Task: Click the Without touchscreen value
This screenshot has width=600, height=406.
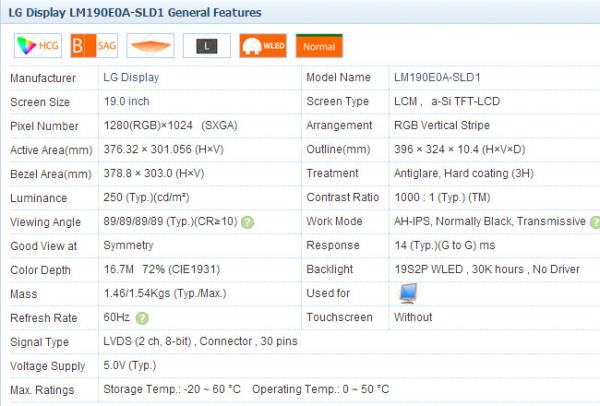Action: click(x=413, y=317)
